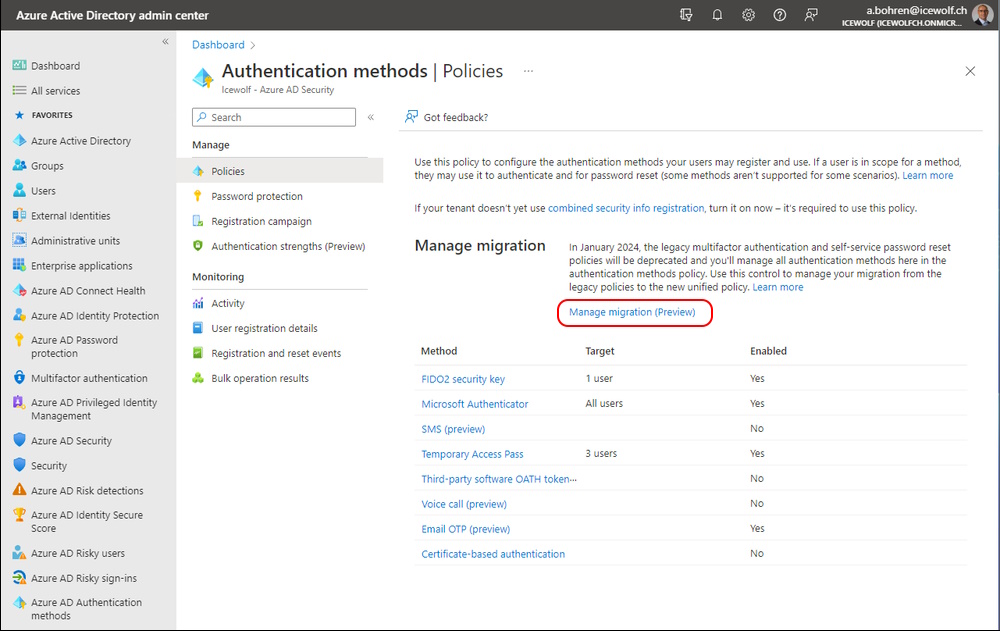Click the Enabled column header

(768, 351)
